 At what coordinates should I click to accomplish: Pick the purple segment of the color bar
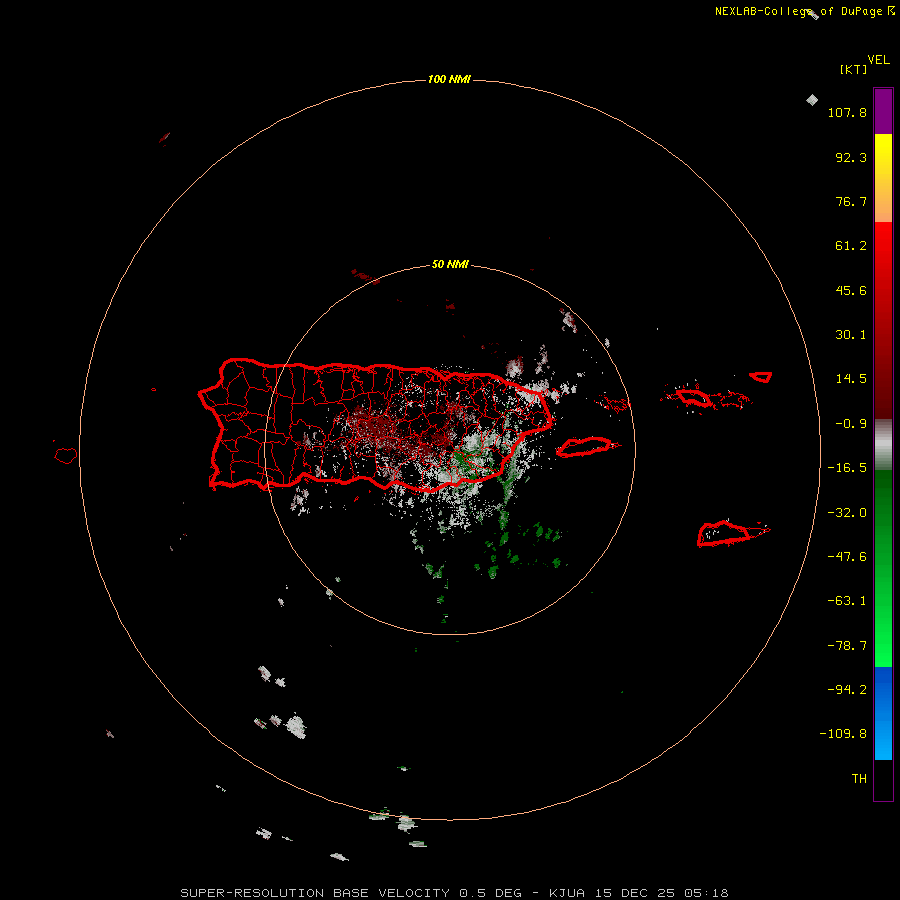883,111
